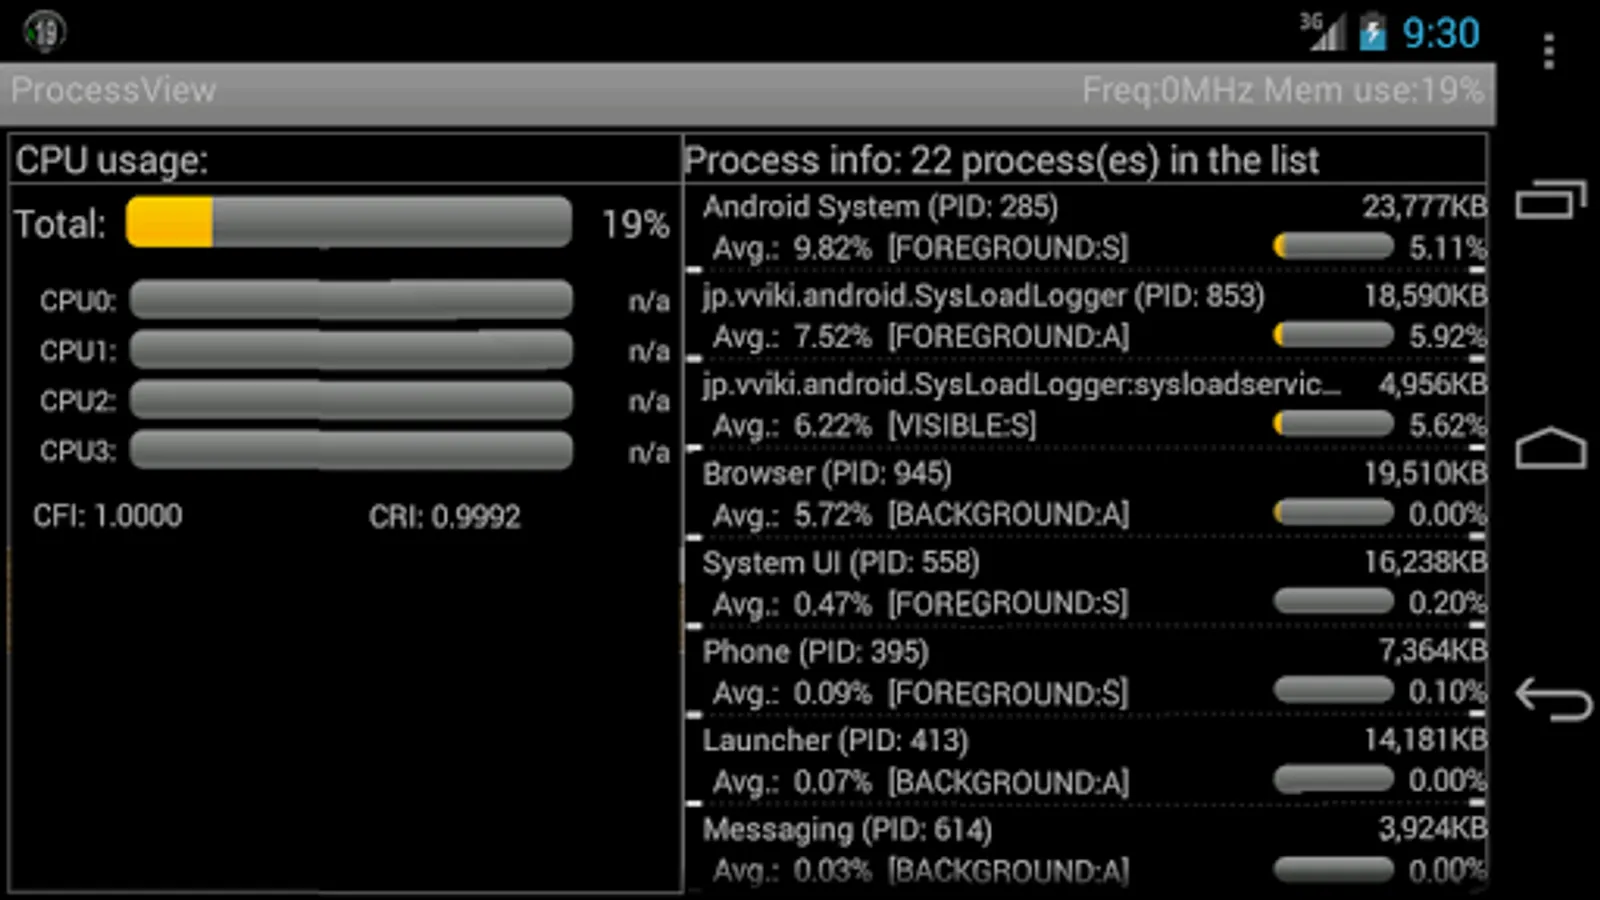This screenshot has height=900, width=1600.
Task: Tap the CPU0 usage bar
Action: (351, 299)
